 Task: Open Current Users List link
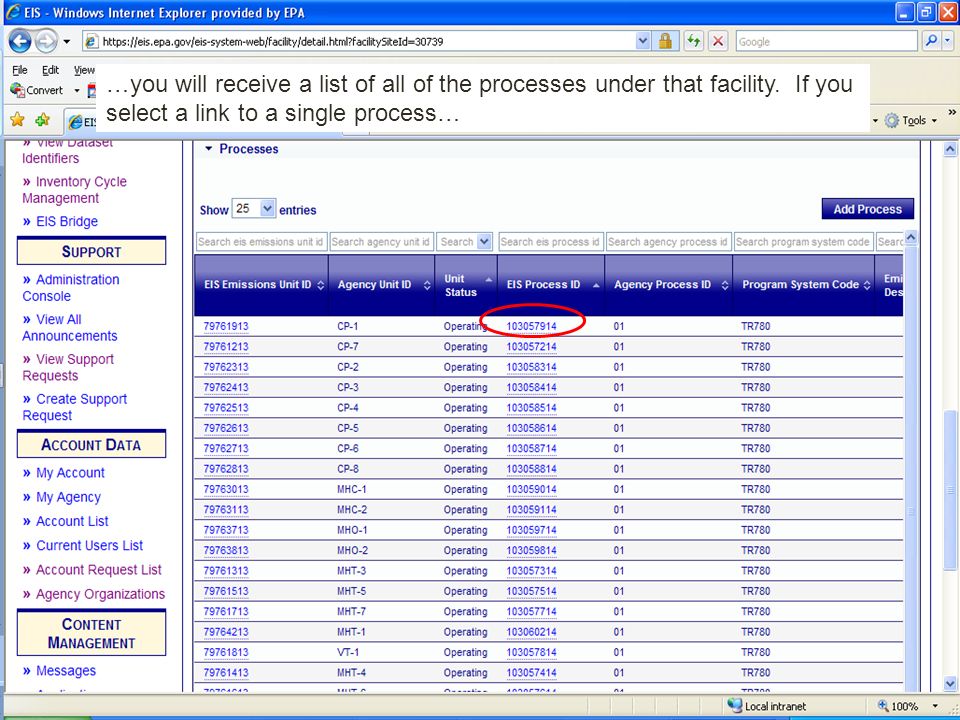(89, 545)
